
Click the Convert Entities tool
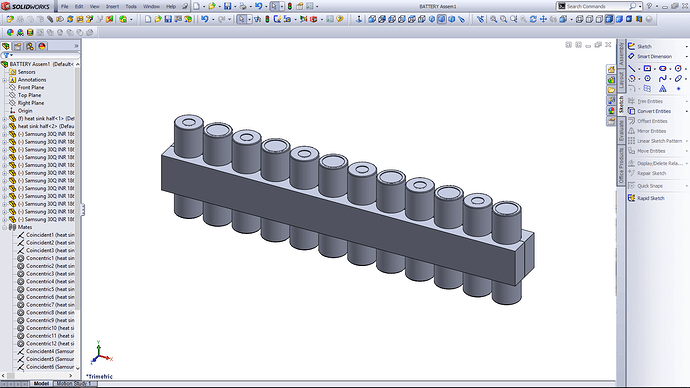pyautogui.click(x=650, y=111)
